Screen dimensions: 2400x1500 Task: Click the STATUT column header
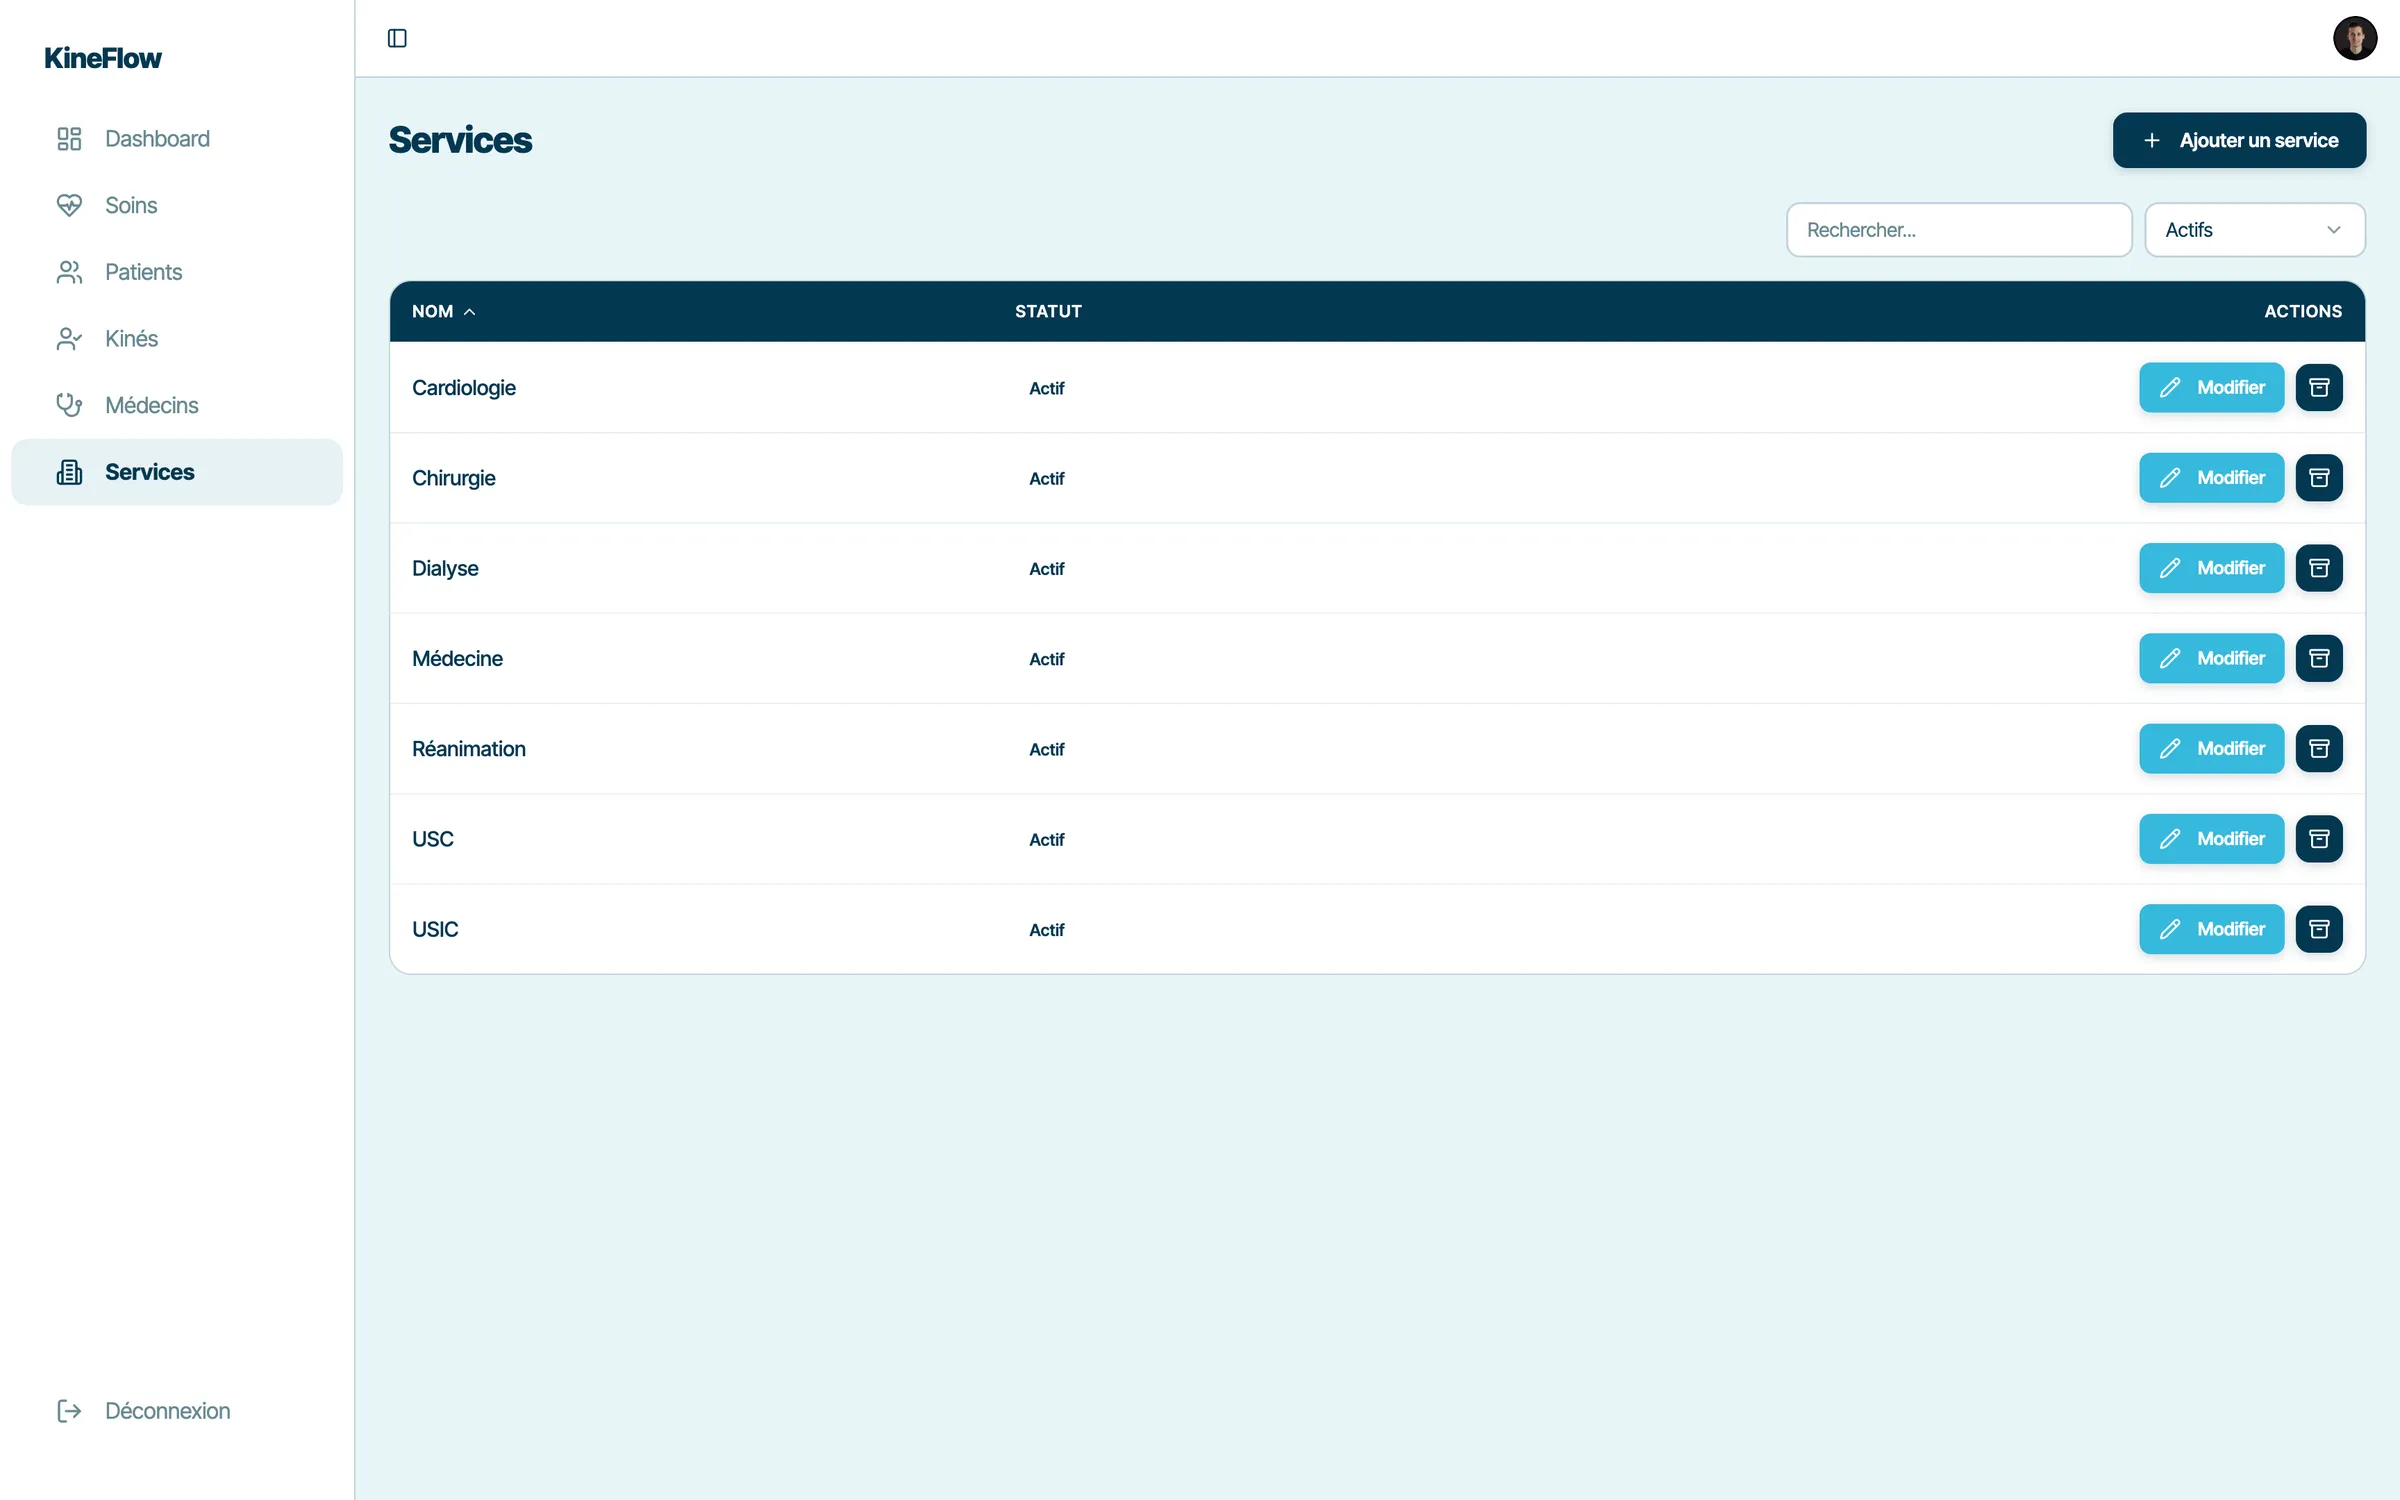point(1048,311)
